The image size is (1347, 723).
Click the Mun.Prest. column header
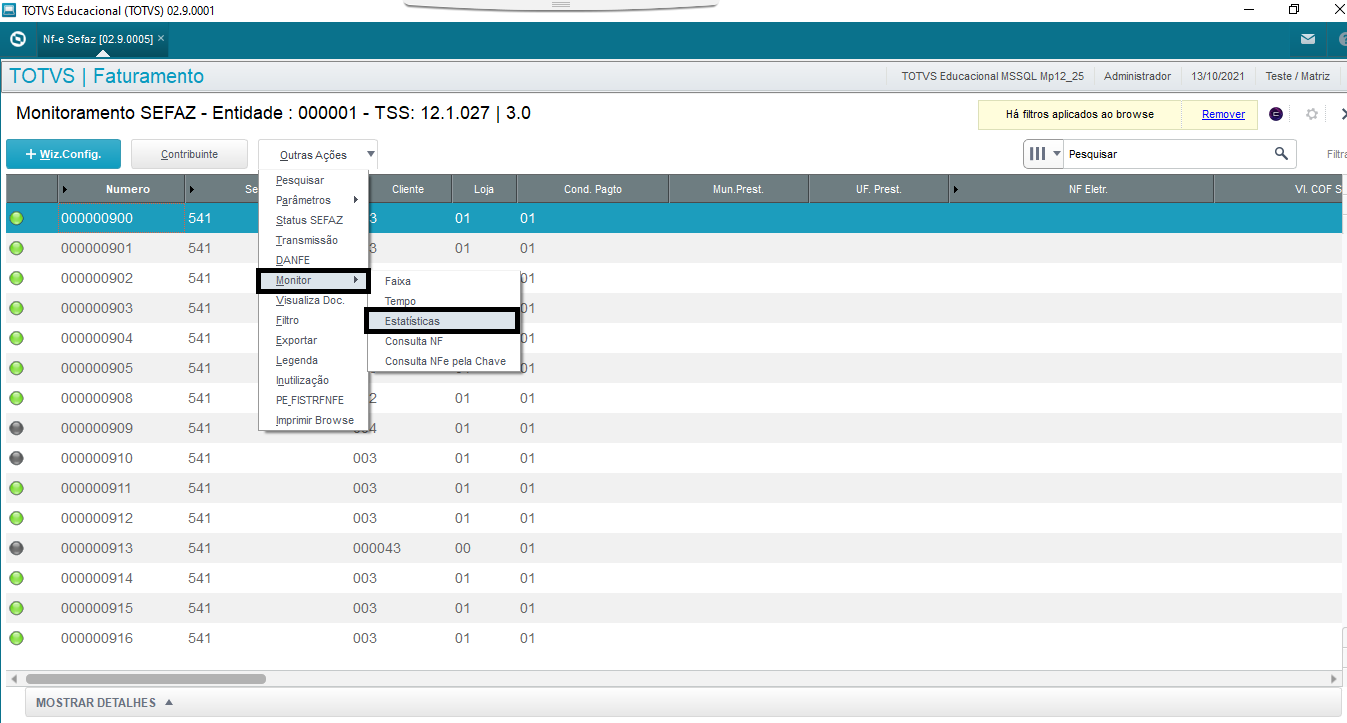[x=738, y=189]
